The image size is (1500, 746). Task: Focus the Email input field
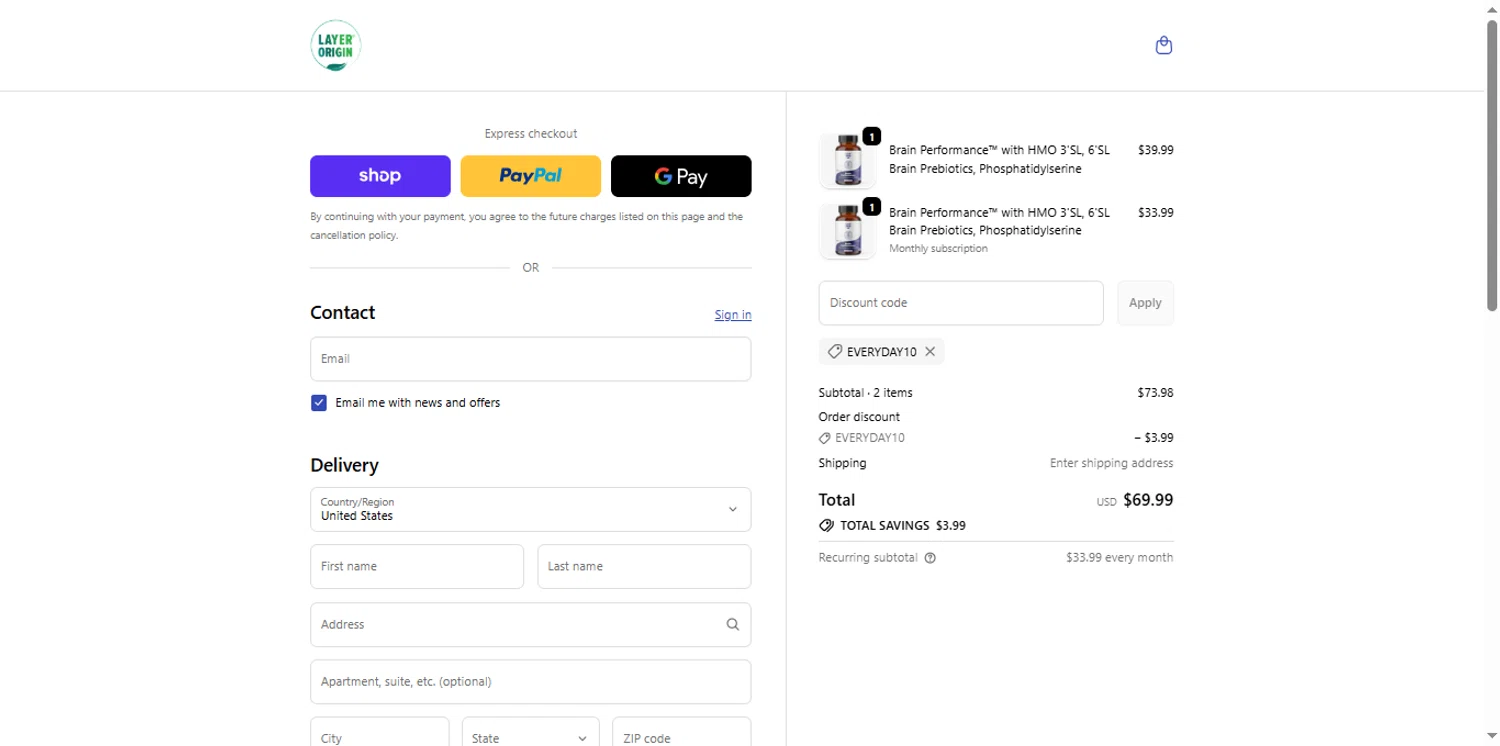click(531, 359)
